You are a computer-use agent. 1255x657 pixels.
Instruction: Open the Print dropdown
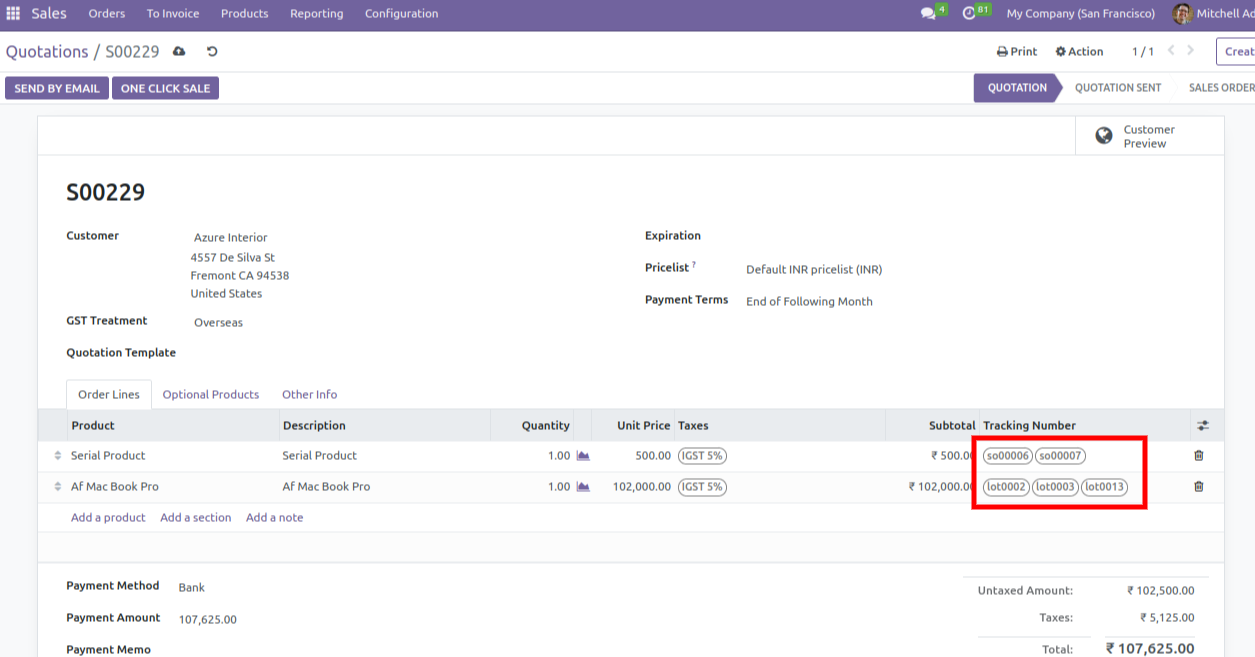tap(1017, 52)
